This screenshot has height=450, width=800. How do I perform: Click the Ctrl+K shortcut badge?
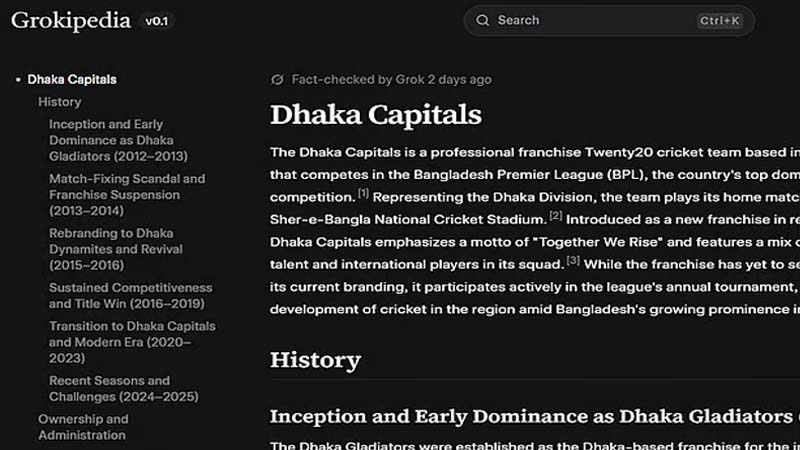720,20
